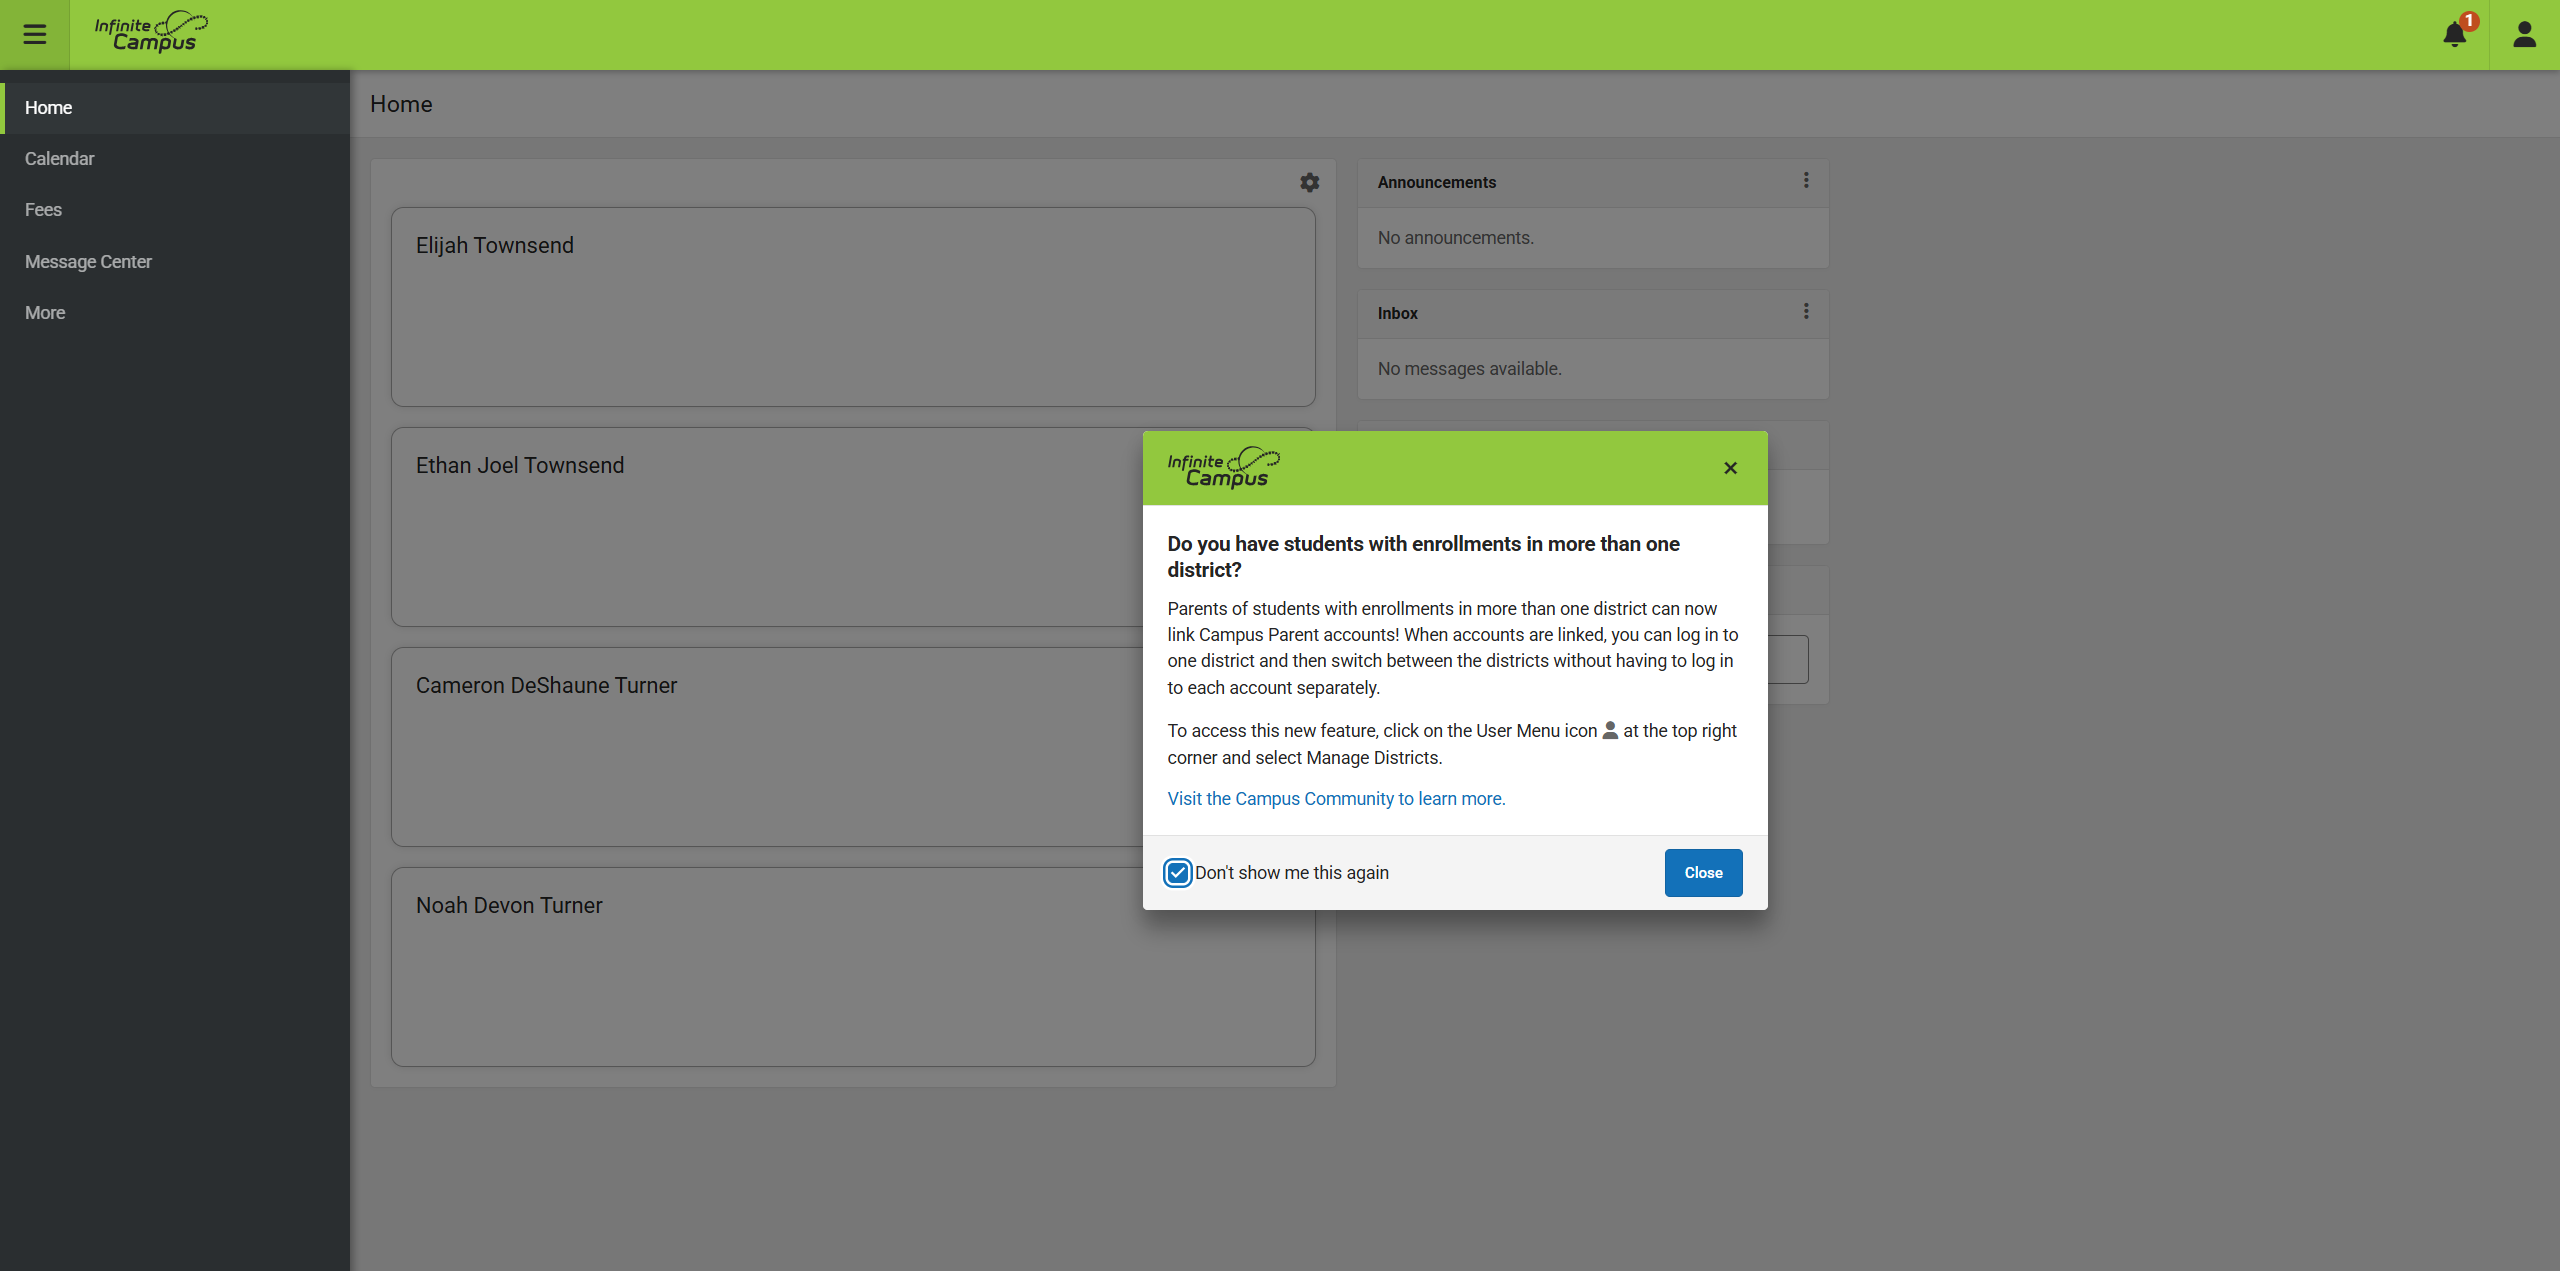Expand More in the sidebar
Image resolution: width=2560 pixels, height=1271 pixels.
175,313
